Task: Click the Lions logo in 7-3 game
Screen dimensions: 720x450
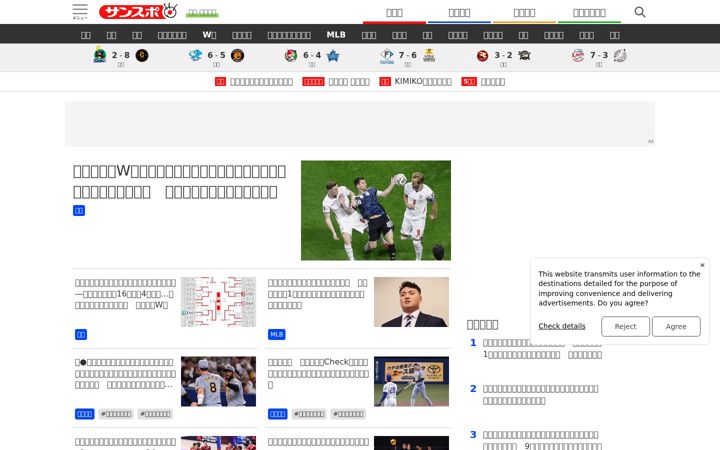Action: click(578, 56)
